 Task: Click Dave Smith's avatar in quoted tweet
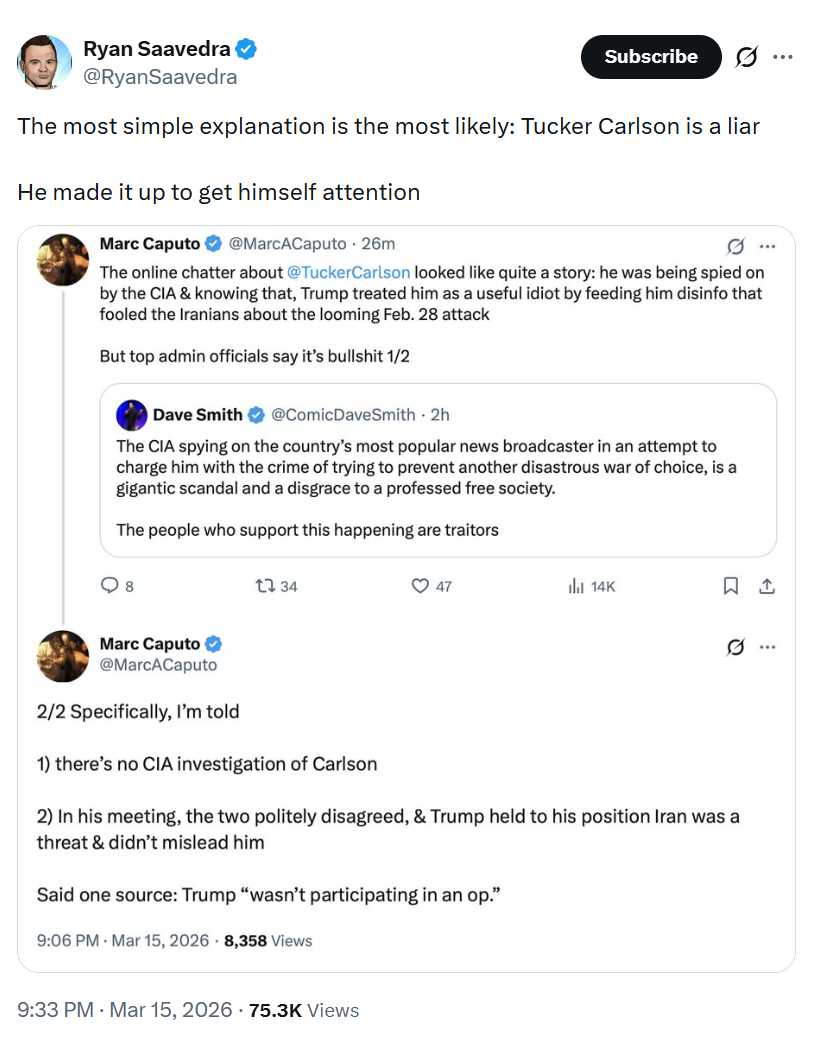pos(132,415)
